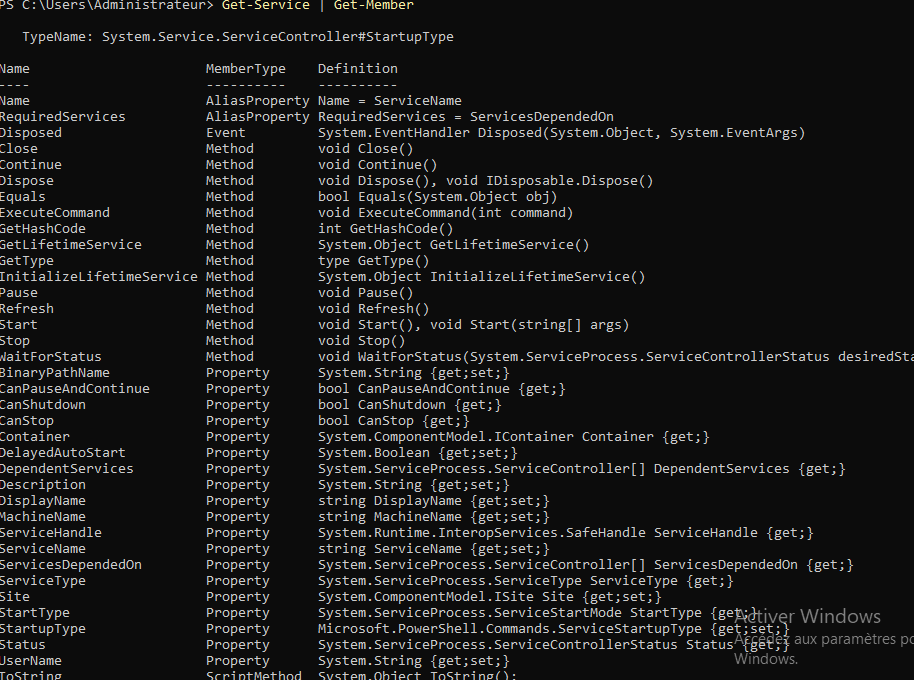Click the CanPauseAndContinue property entry

75,388
